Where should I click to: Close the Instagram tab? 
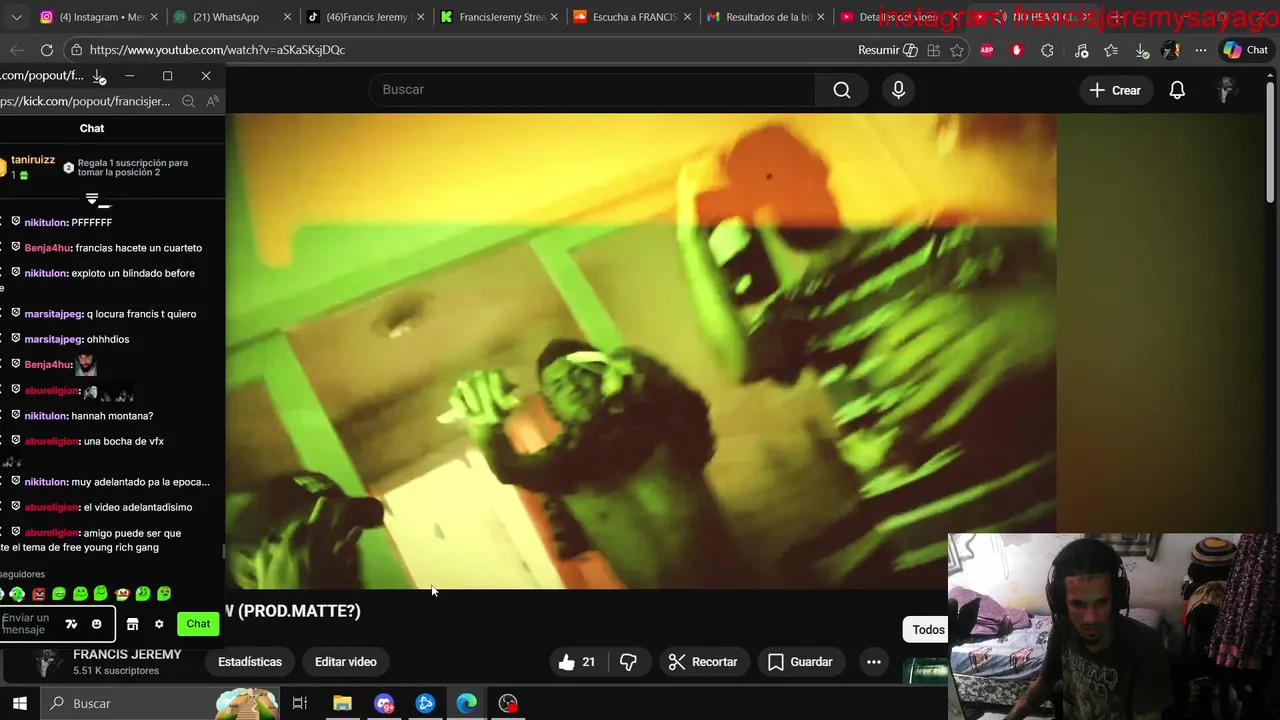(x=153, y=17)
